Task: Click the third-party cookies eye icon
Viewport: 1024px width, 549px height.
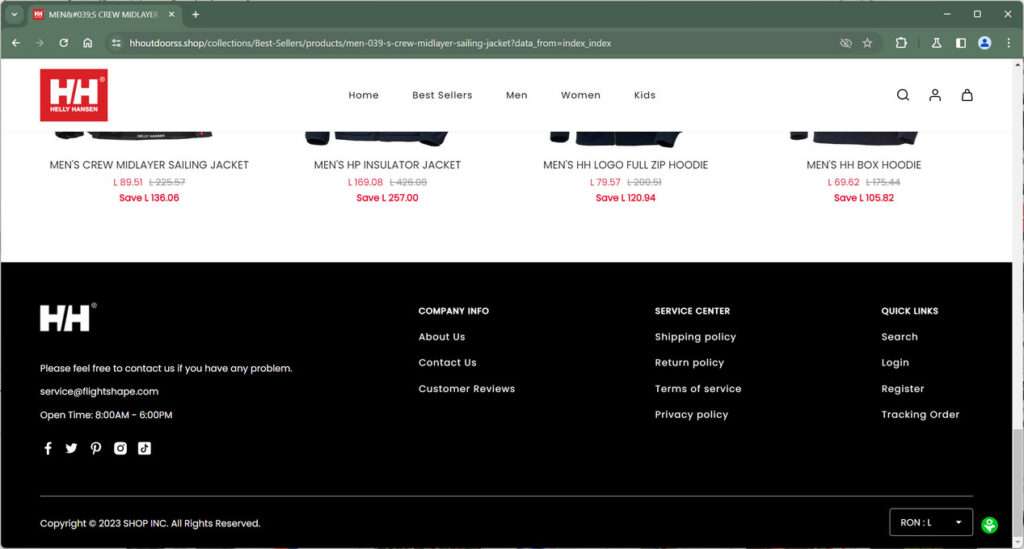Action: pyautogui.click(x=846, y=43)
